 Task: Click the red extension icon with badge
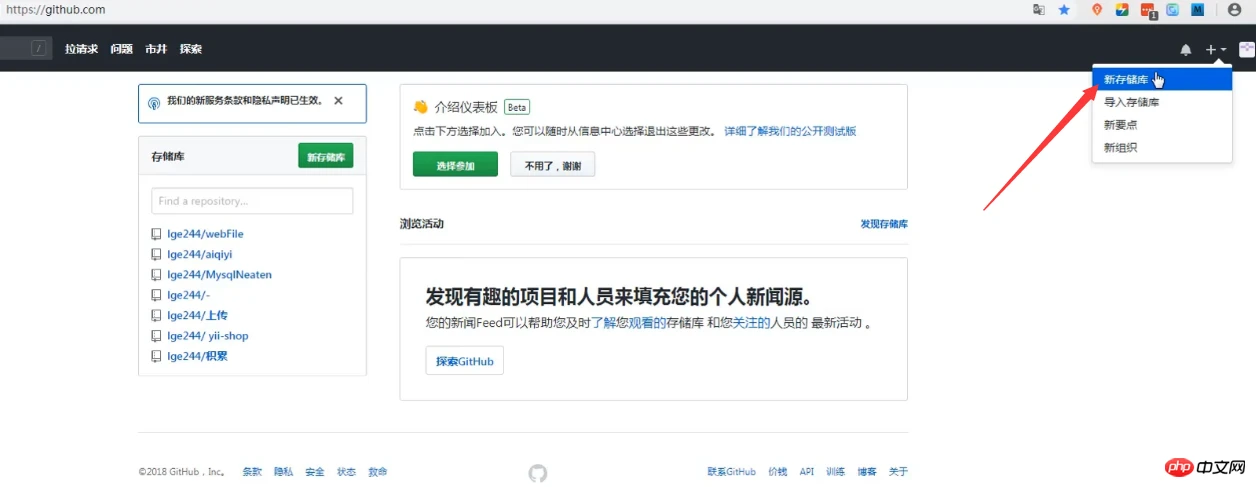coord(1149,10)
